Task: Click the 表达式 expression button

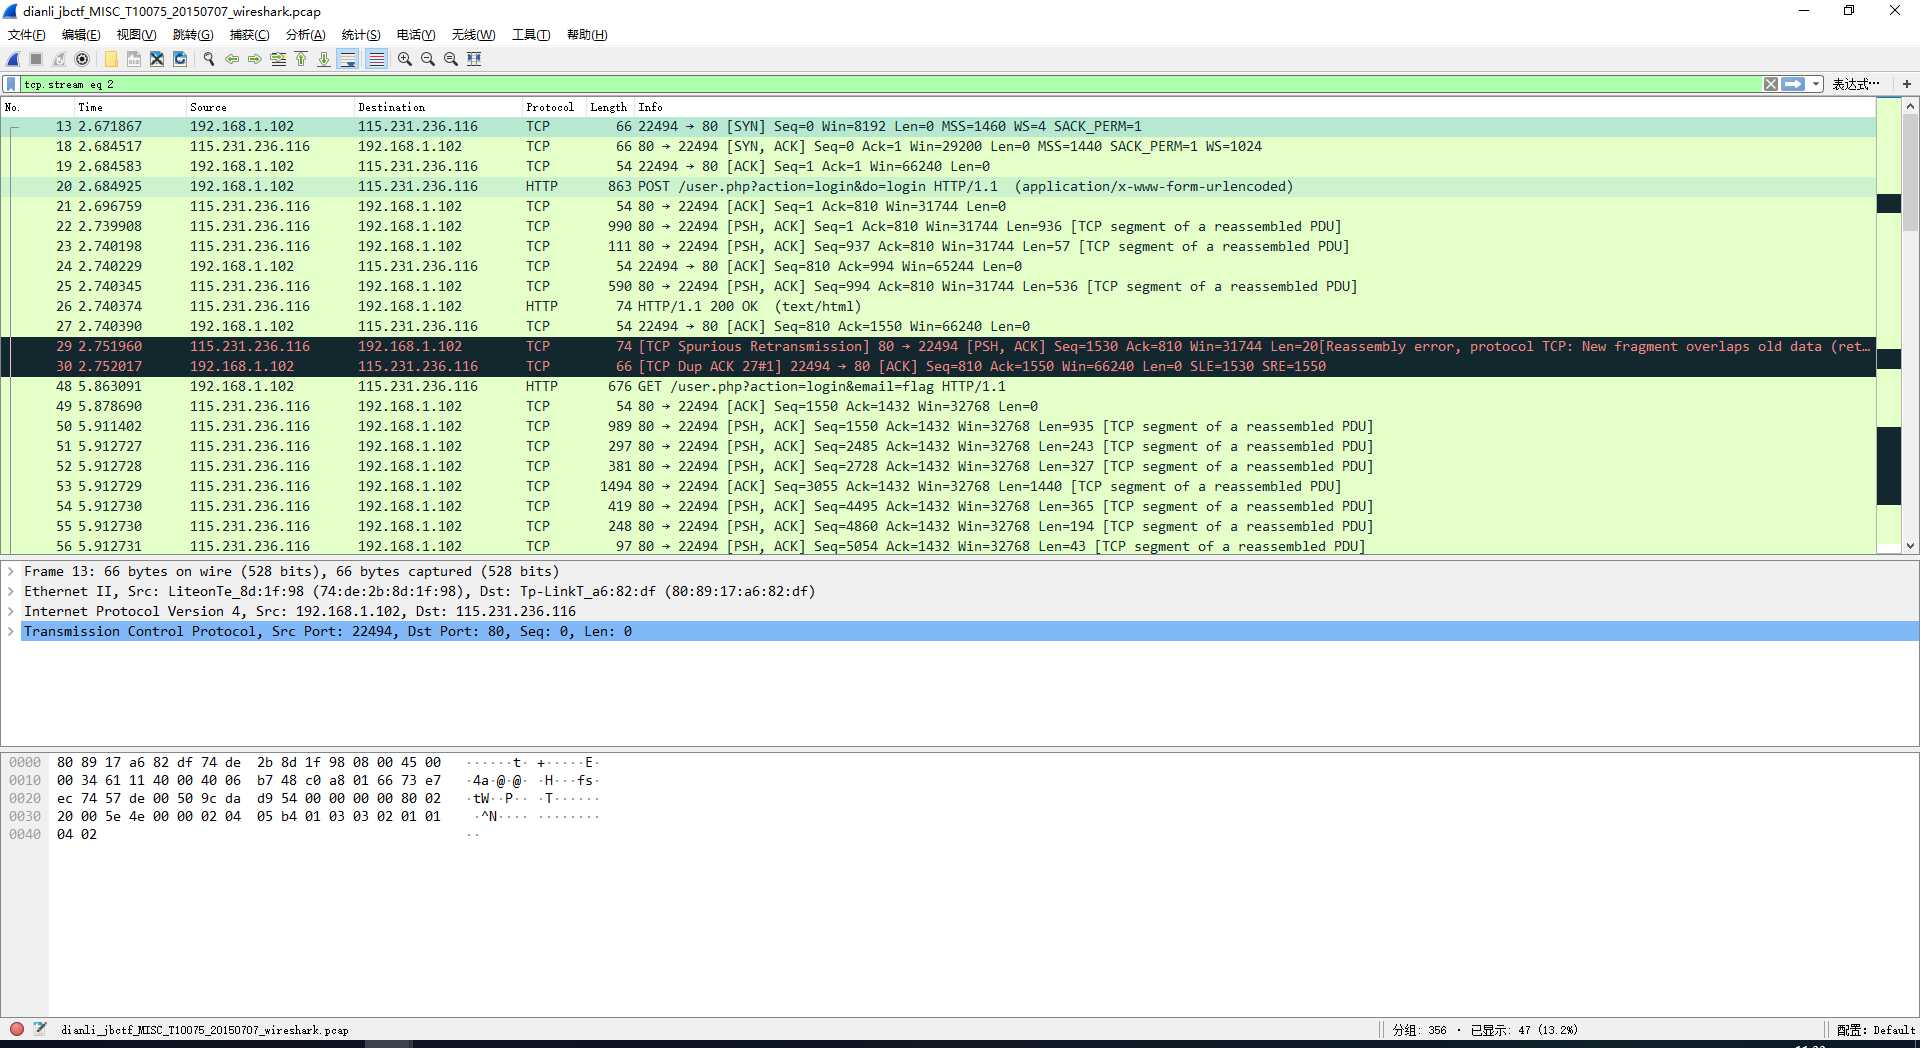Action: tap(1856, 84)
